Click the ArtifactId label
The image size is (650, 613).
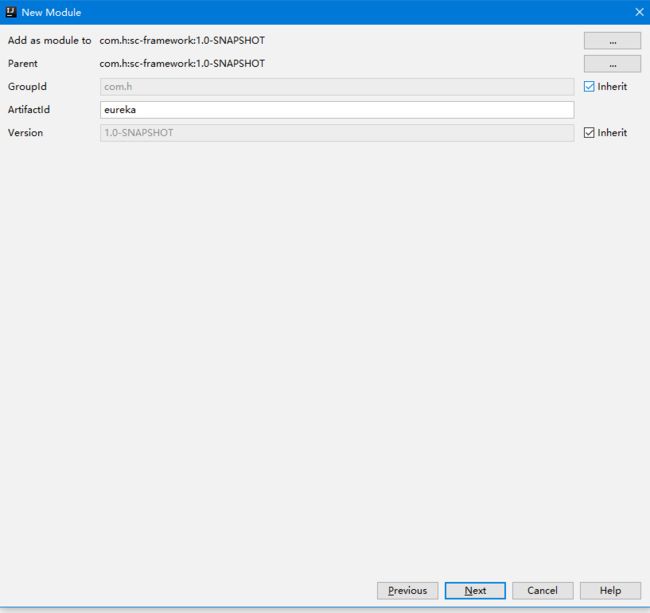tap(29, 109)
